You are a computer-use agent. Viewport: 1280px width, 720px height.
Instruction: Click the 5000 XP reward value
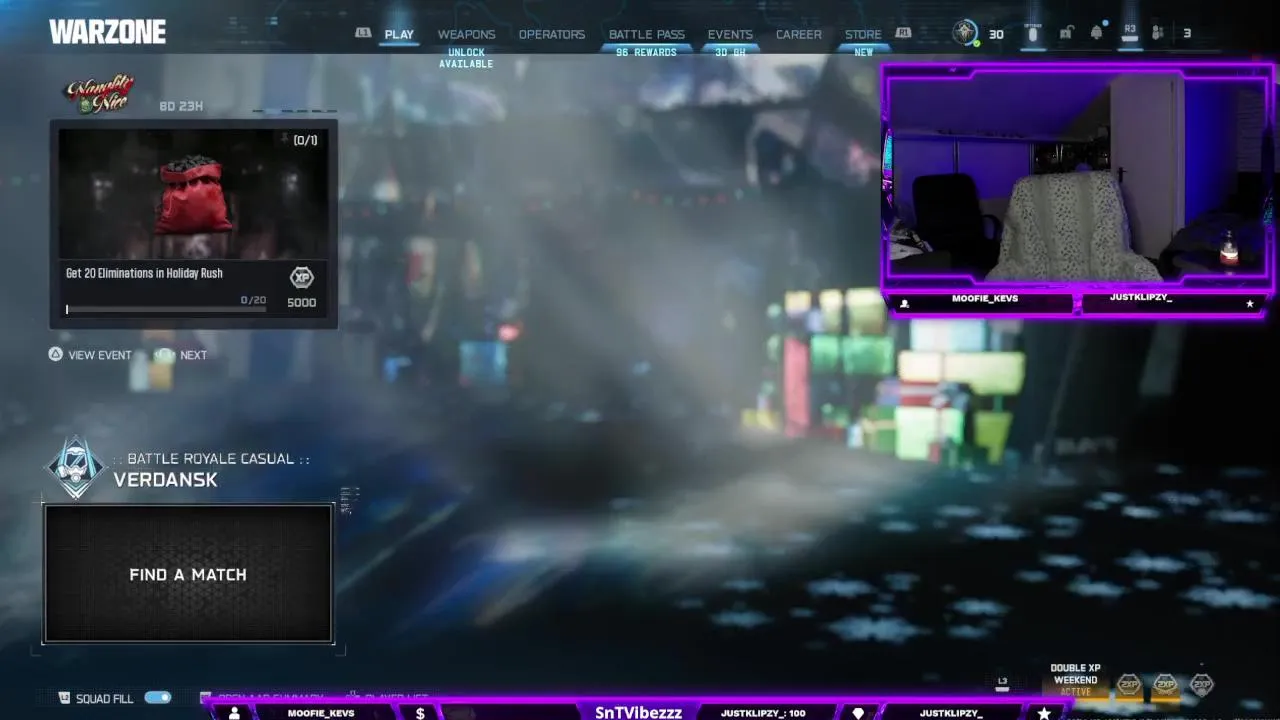301,302
